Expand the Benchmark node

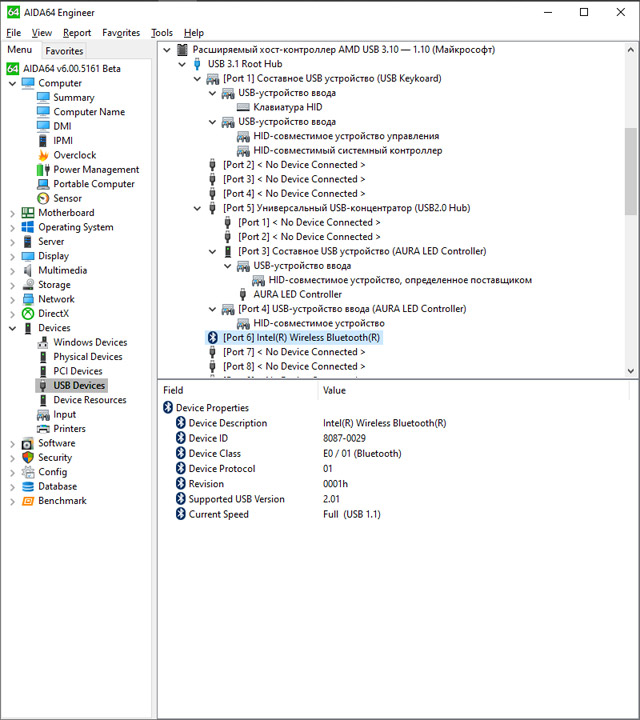[x=12, y=501]
